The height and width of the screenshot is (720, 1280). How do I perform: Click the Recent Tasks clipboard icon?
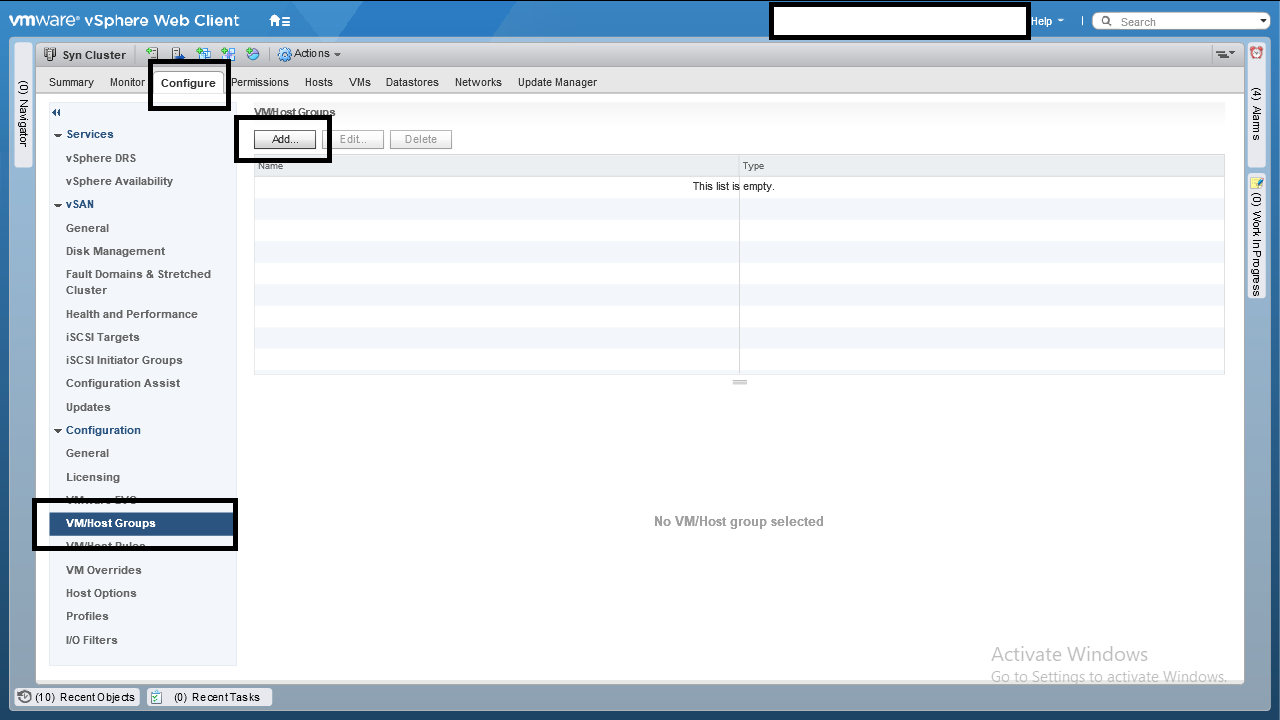[157, 697]
